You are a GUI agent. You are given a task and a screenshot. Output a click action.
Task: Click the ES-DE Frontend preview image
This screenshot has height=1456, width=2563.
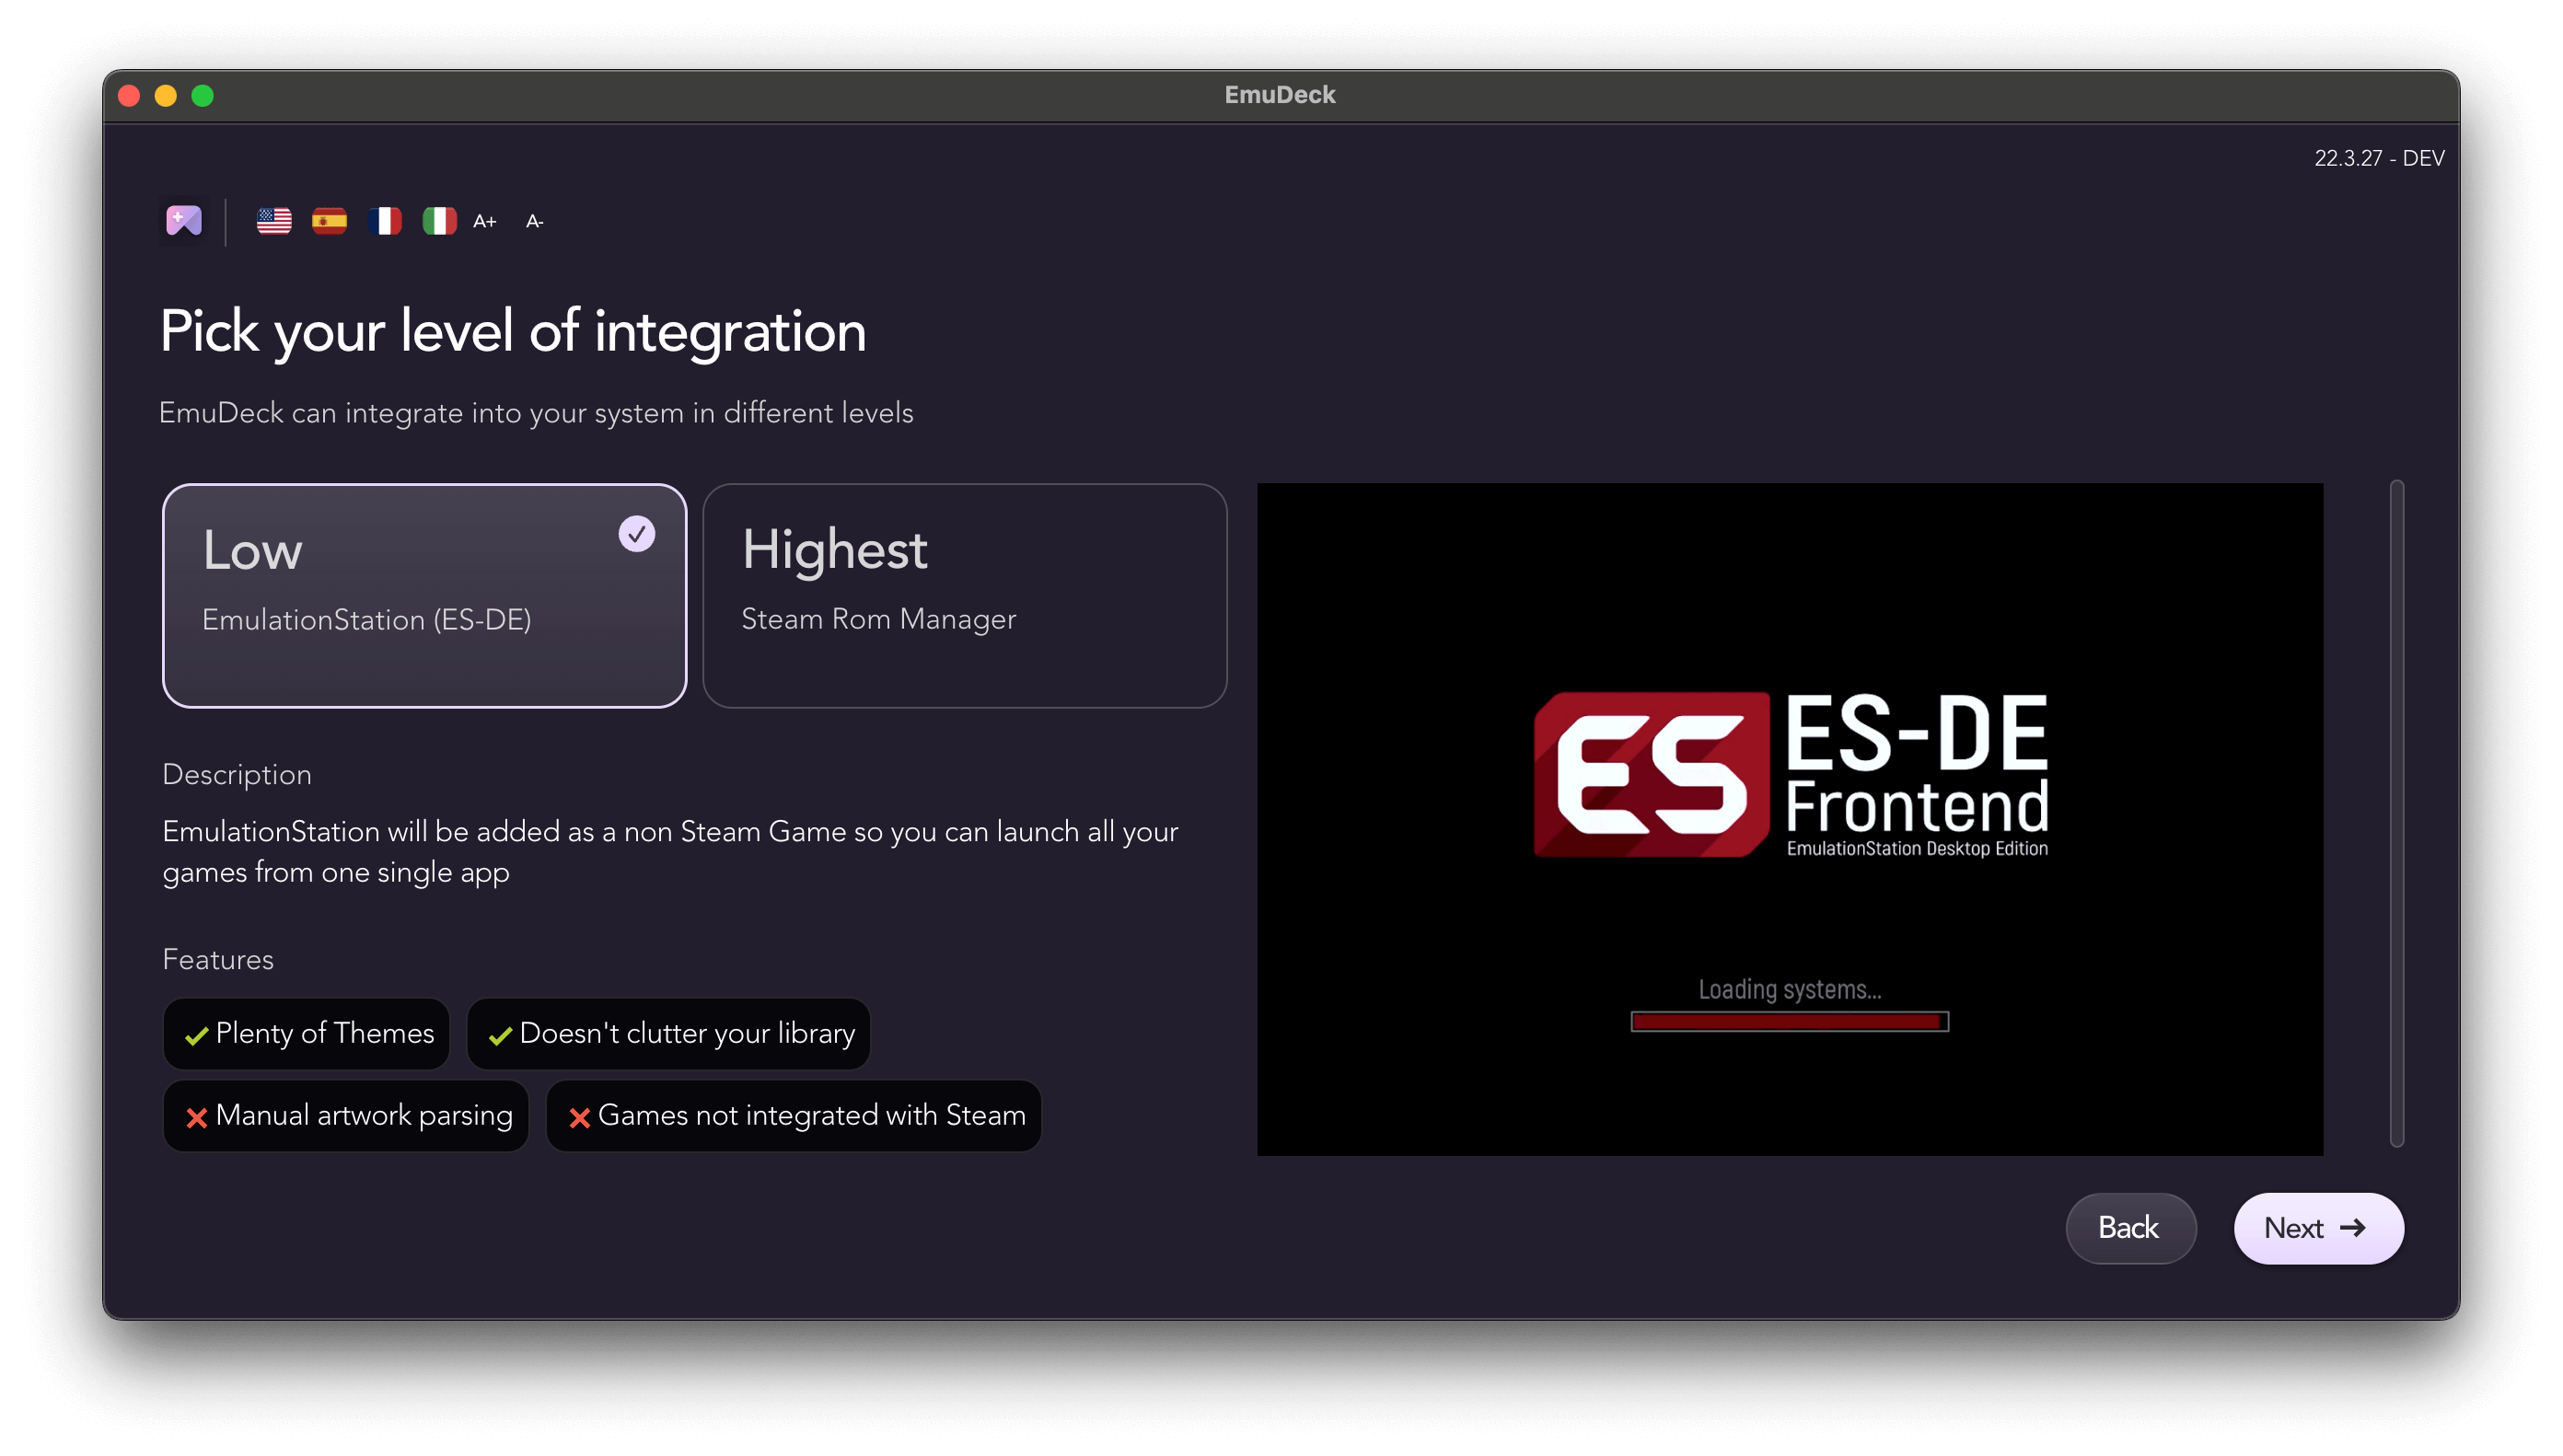pyautogui.click(x=1790, y=819)
